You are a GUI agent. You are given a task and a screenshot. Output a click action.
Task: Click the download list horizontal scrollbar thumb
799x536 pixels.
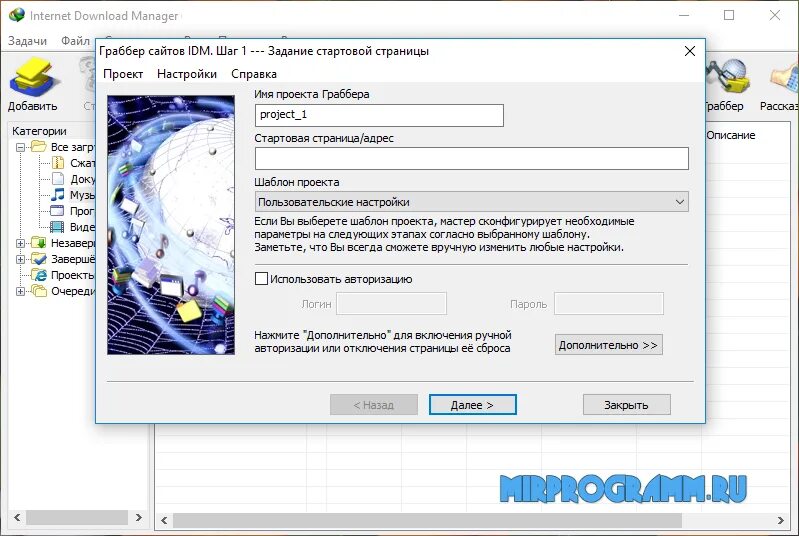pyautogui.click(x=427, y=520)
